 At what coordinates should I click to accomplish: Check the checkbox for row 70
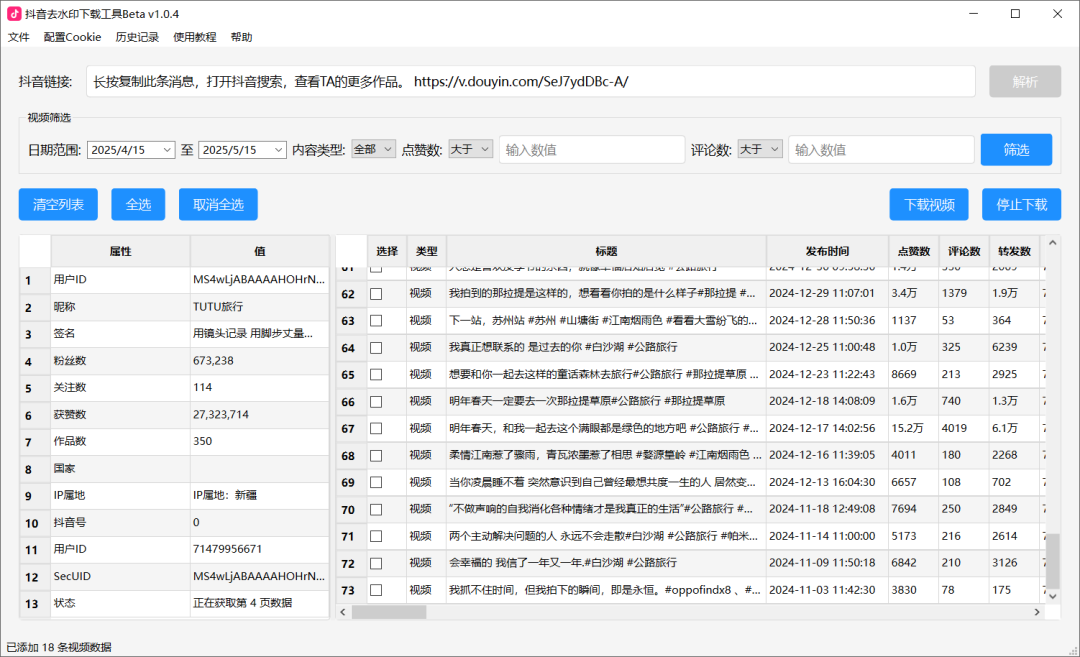[x=376, y=510]
